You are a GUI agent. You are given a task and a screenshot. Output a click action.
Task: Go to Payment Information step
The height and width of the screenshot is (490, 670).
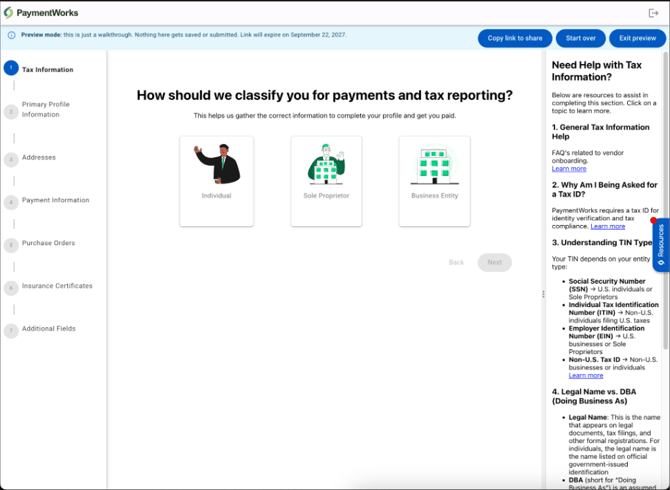[x=56, y=200]
